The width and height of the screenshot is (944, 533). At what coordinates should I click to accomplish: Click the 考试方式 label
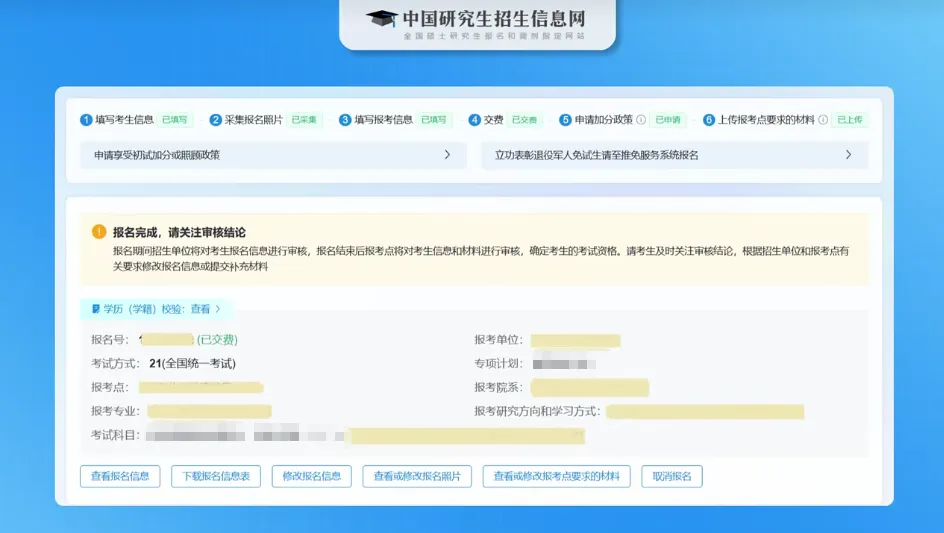(x=116, y=364)
